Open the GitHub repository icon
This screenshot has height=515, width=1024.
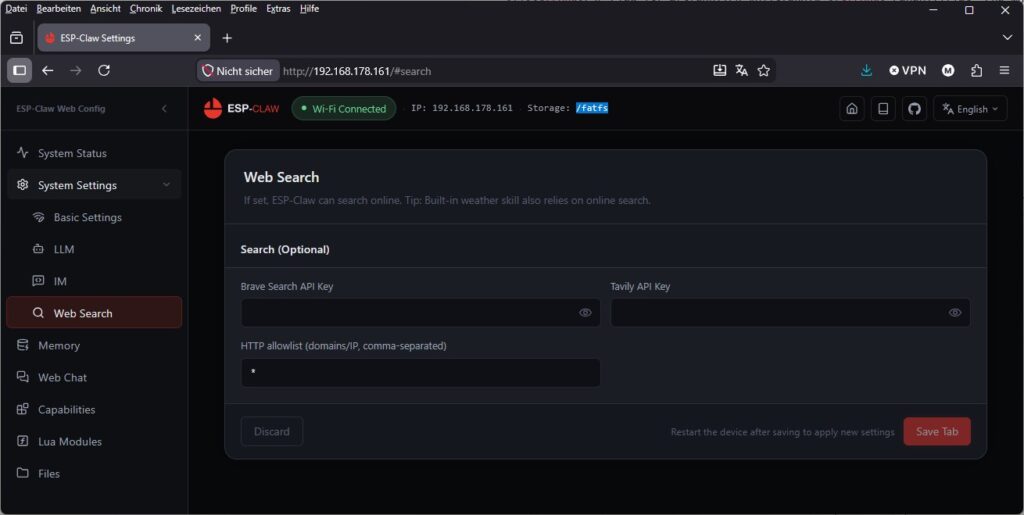(x=914, y=109)
